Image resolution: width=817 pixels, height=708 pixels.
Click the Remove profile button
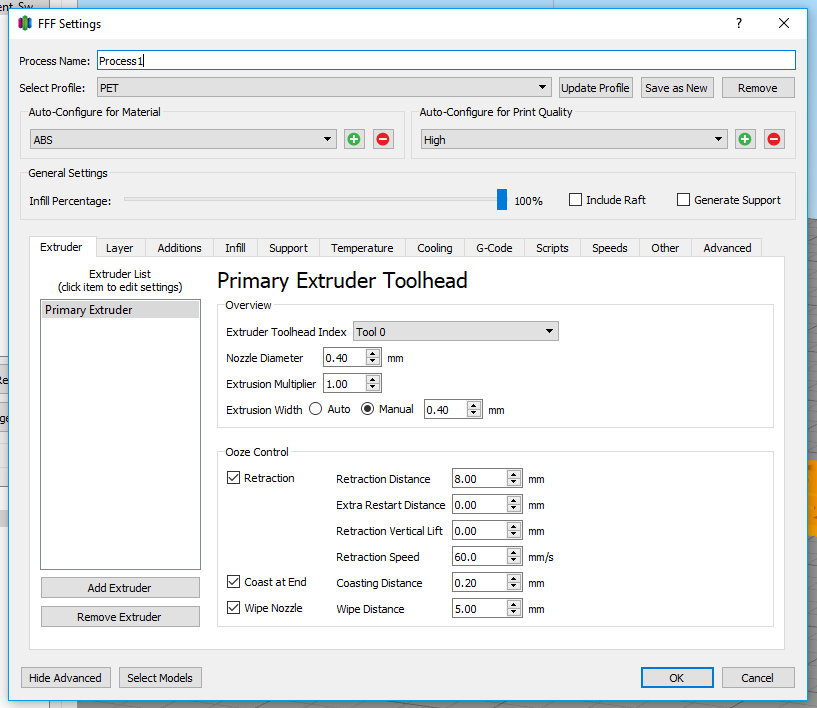758,88
